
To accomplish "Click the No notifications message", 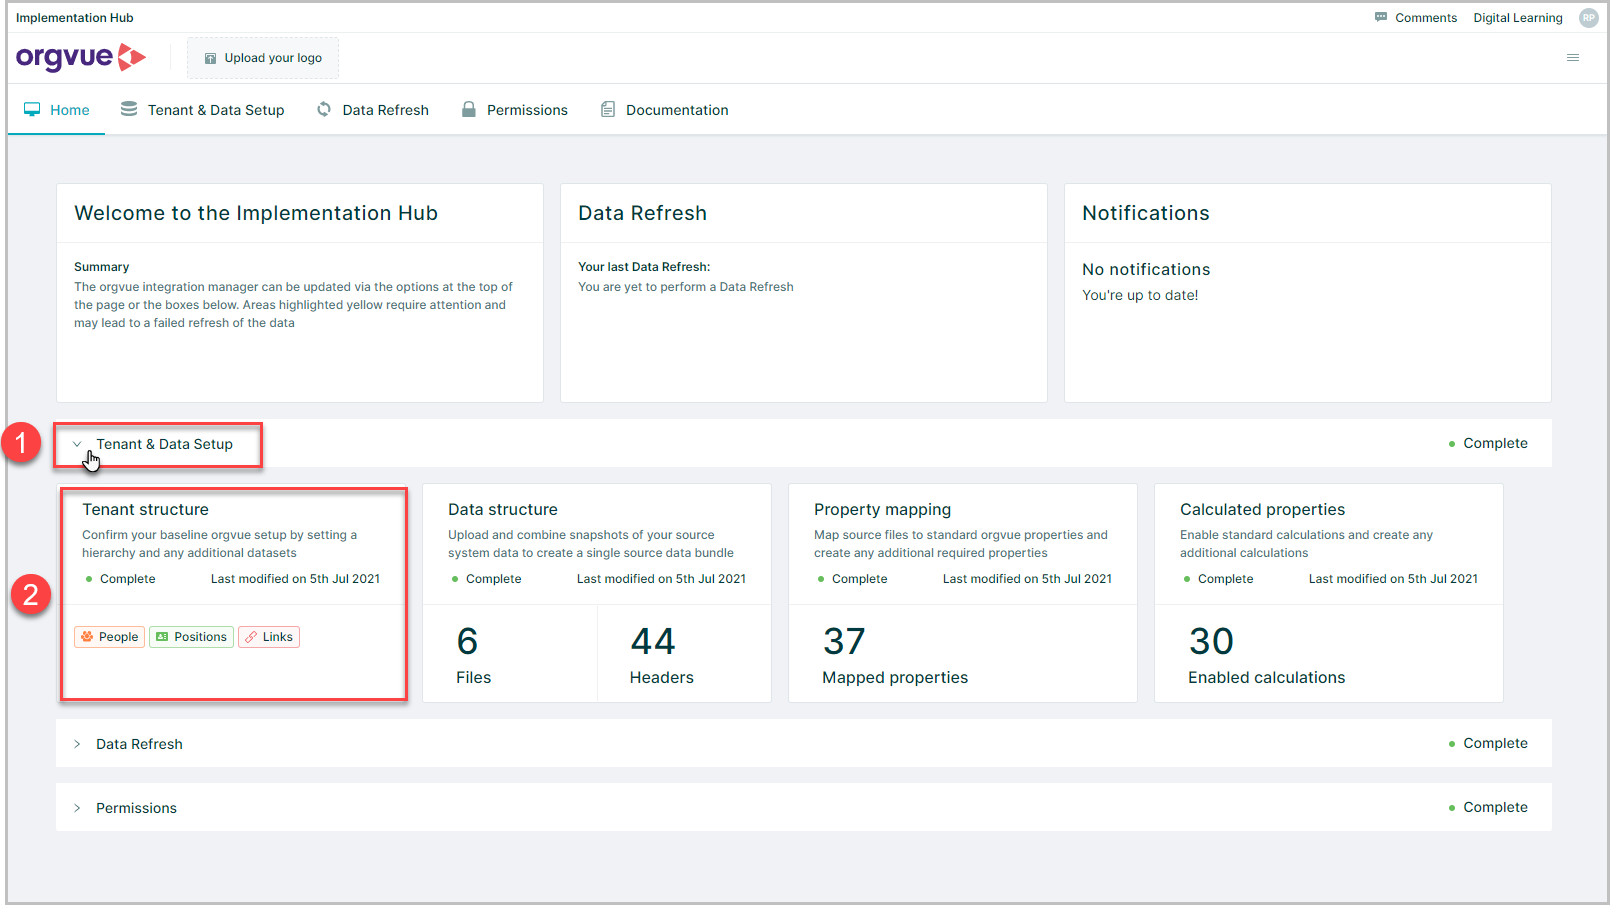I will (1146, 269).
